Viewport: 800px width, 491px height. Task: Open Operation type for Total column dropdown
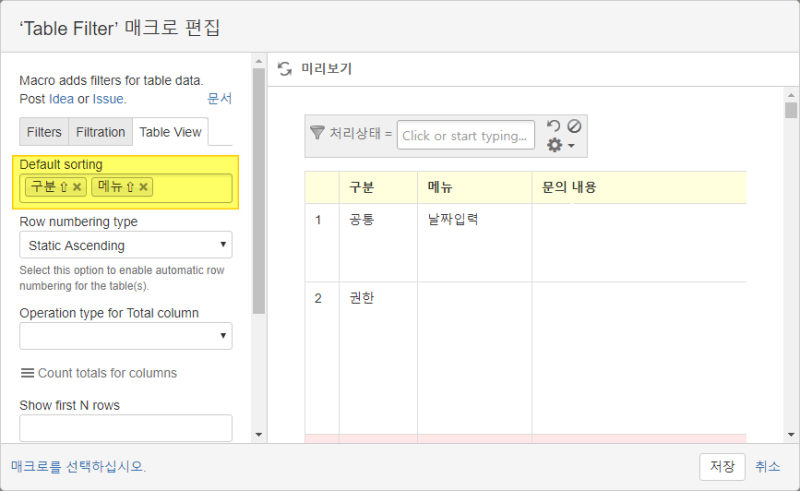pos(126,336)
